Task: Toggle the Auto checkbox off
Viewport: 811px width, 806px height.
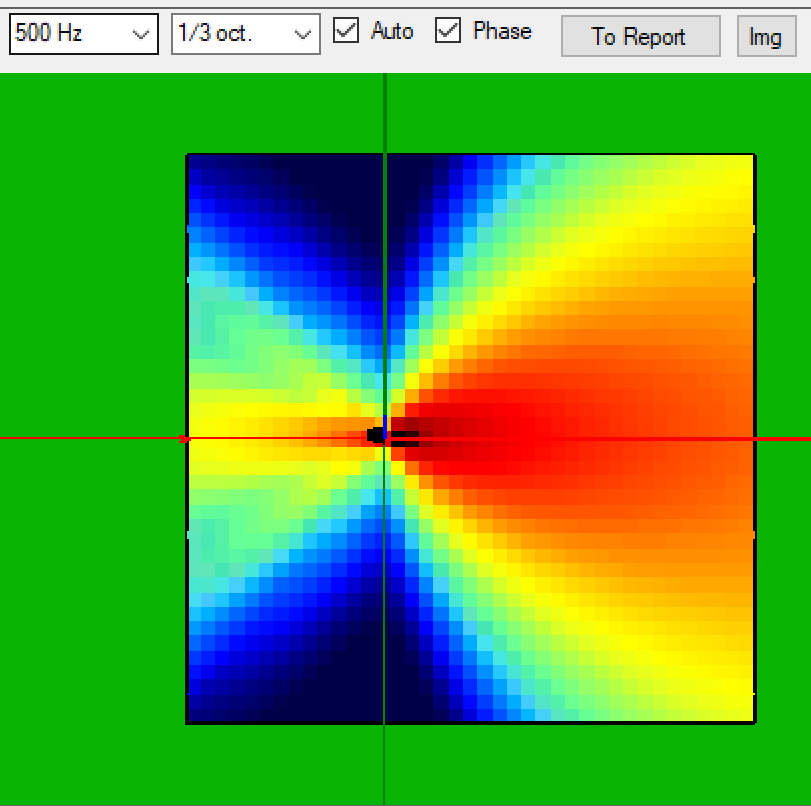Action: coord(345,31)
